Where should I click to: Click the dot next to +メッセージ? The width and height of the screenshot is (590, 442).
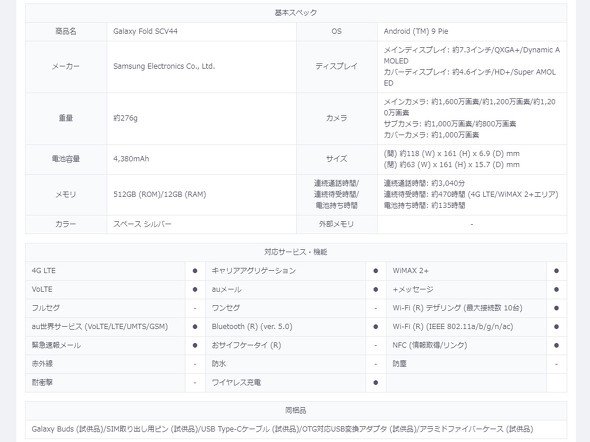(556, 289)
